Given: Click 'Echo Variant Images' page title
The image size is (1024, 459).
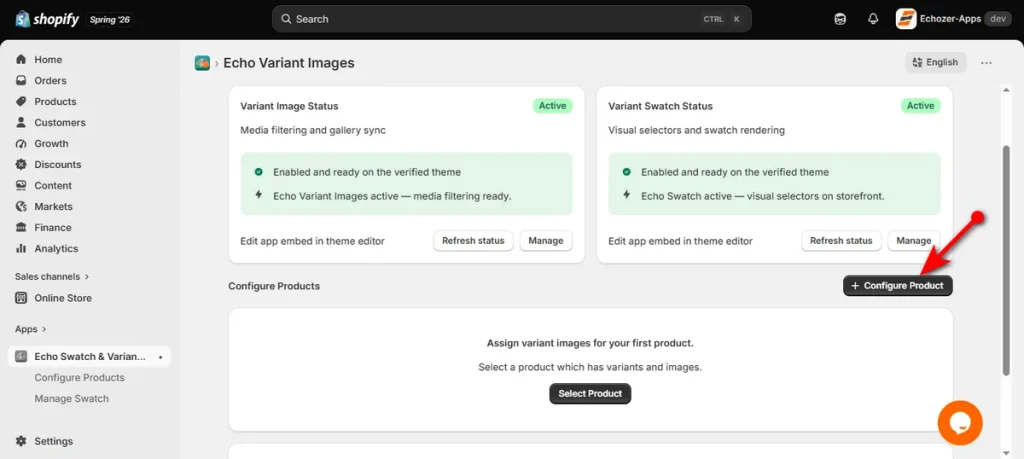Looking at the screenshot, I should [x=289, y=63].
